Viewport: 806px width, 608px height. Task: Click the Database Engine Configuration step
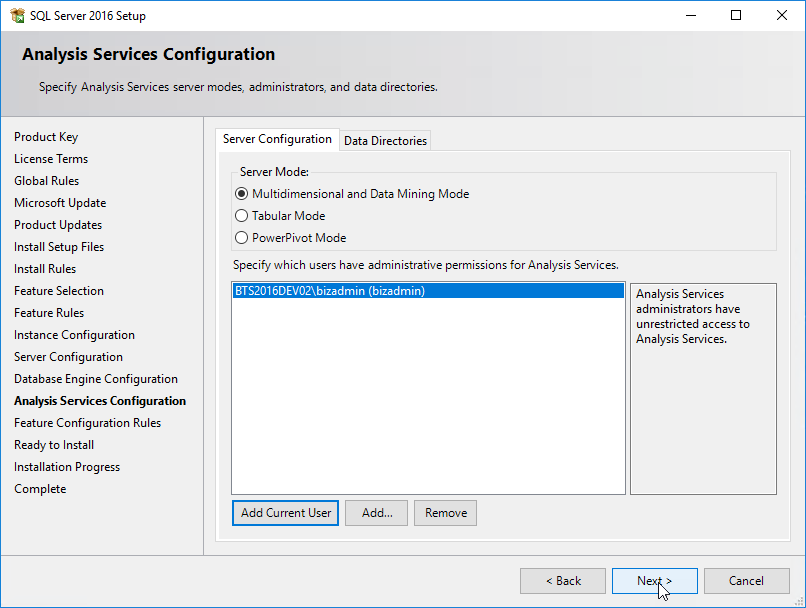coord(96,379)
